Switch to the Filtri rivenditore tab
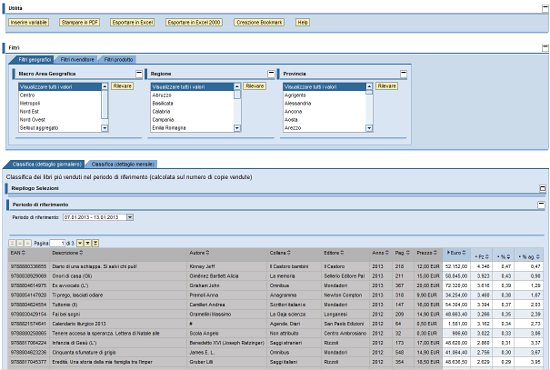 click(77, 60)
